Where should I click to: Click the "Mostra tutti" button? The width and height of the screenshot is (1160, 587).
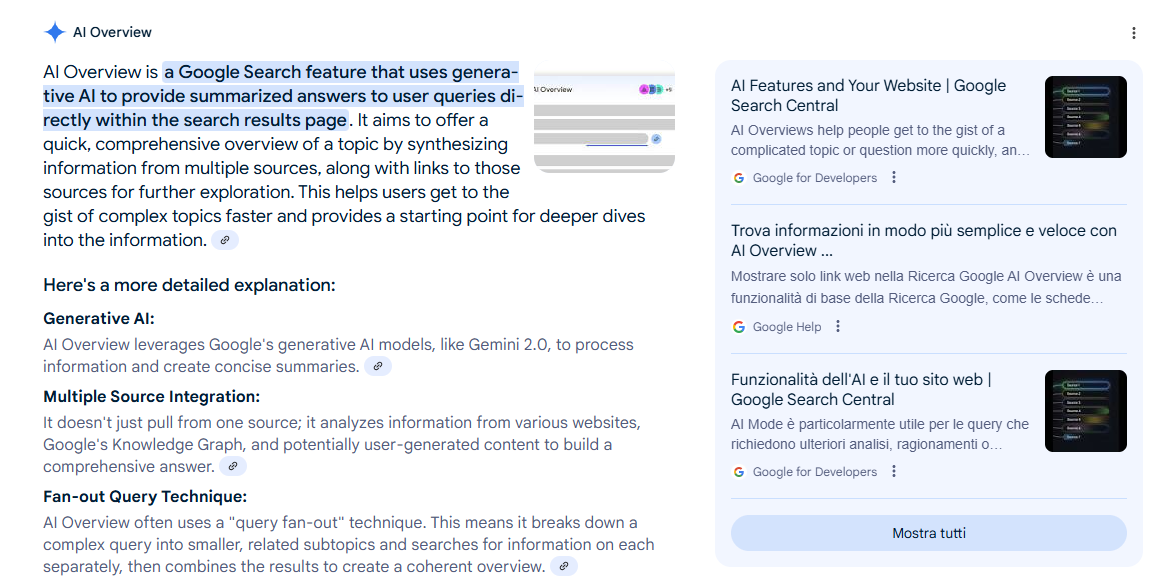928,533
